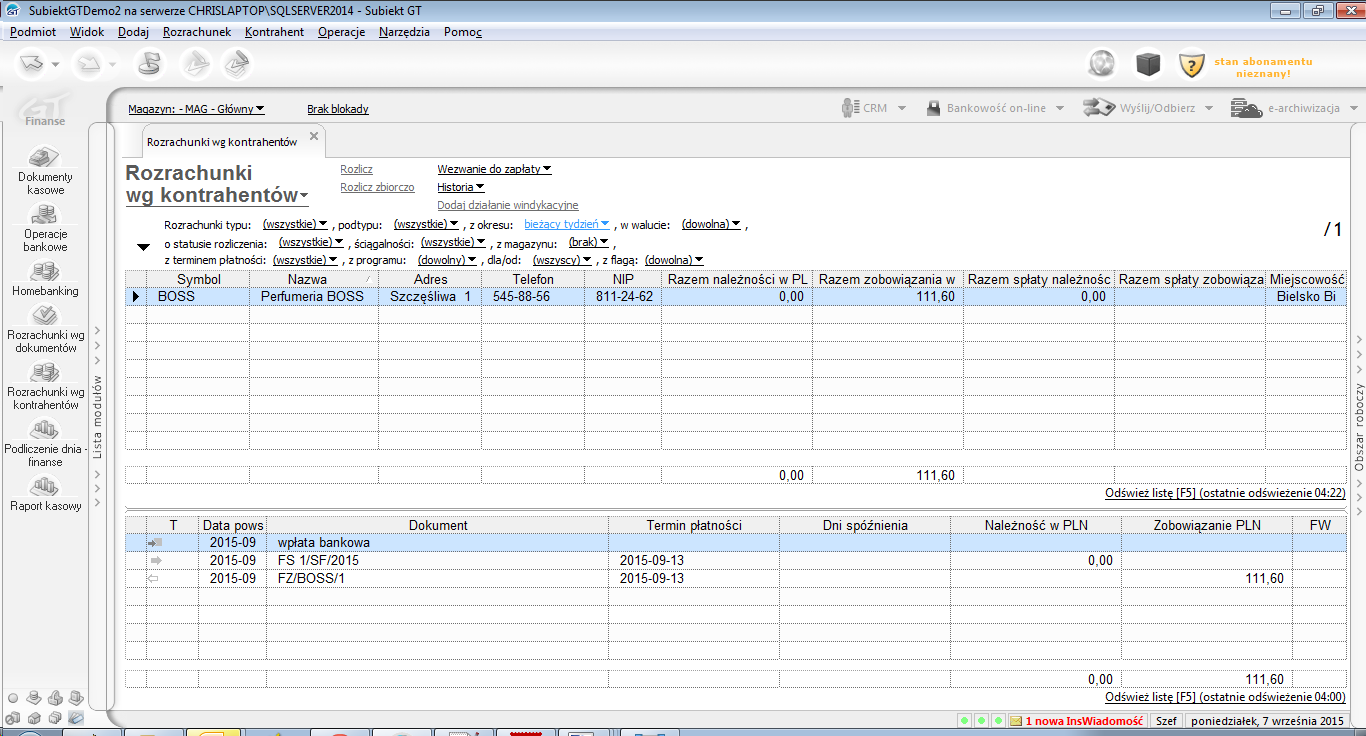Click the Bankowość on-line padlock icon
The height and width of the screenshot is (736, 1366).
click(932, 108)
